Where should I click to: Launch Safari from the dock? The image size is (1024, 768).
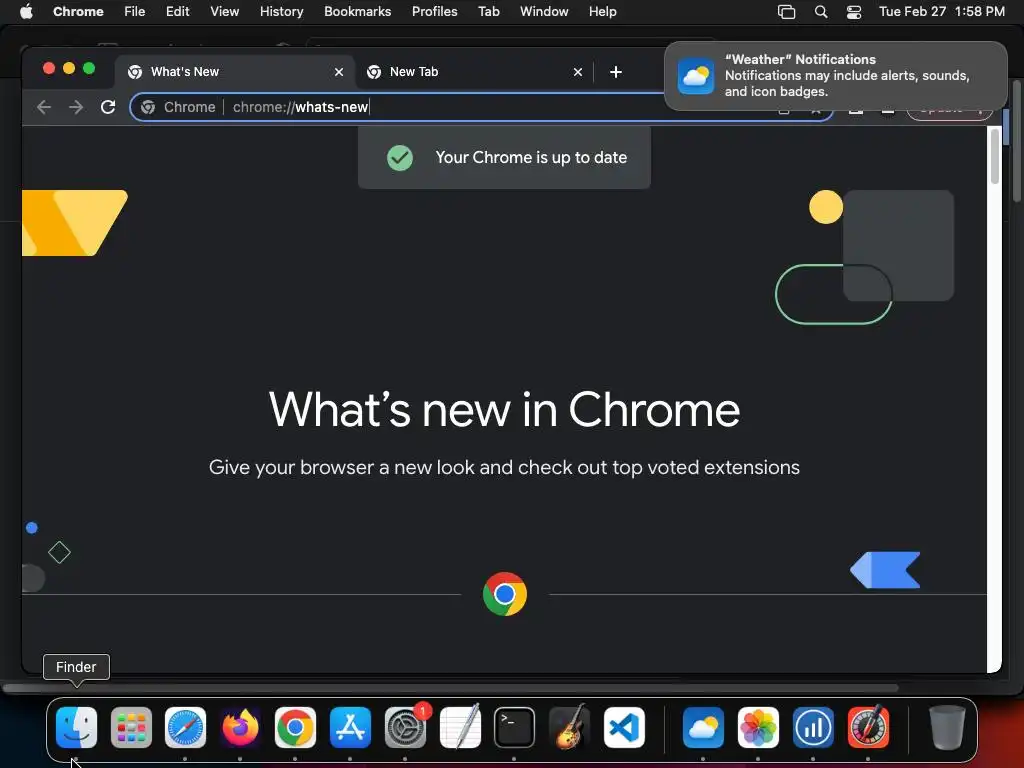(x=185, y=727)
